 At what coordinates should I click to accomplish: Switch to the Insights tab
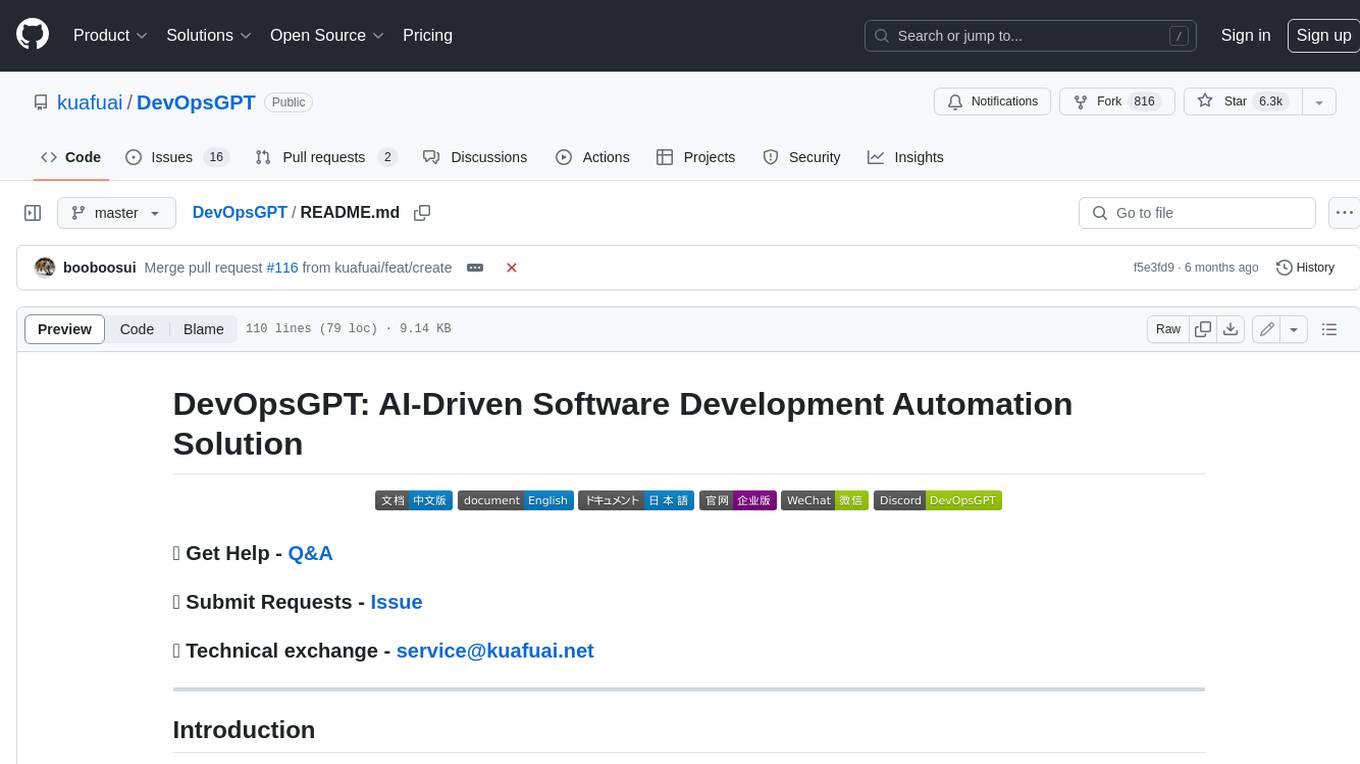point(905,157)
